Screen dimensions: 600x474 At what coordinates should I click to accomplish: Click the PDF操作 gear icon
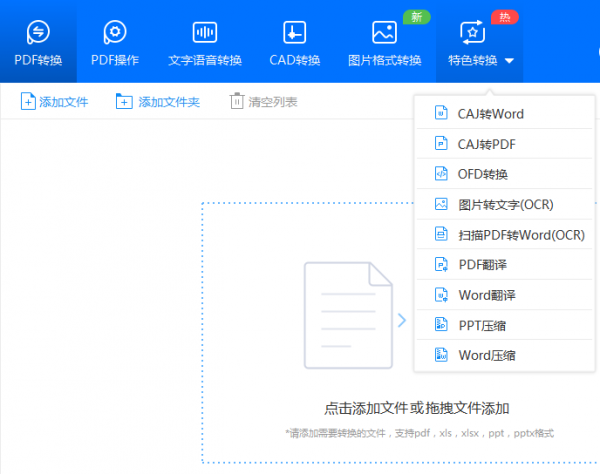click(115, 32)
